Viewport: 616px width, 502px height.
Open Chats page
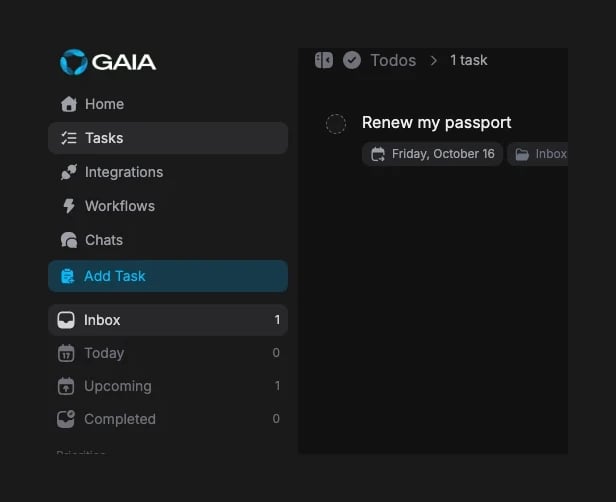point(168,240)
